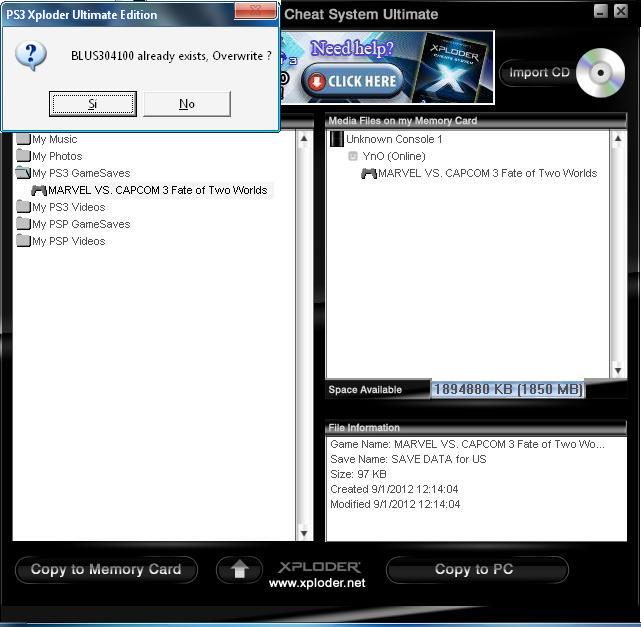The image size is (641, 627).
Task: Minimize the Cheat System Ultimate window
Action: (601, 11)
